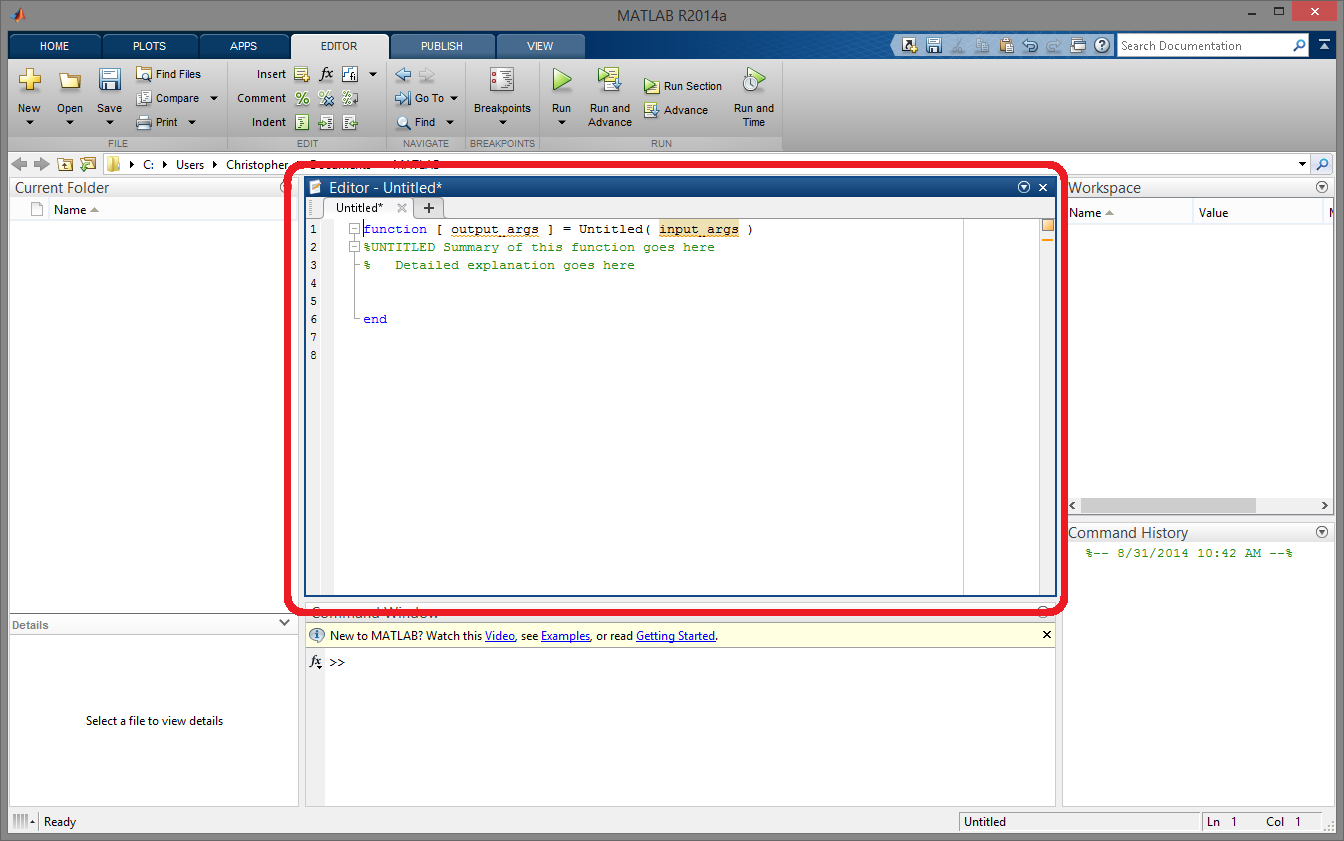Click the Help question mark icon

(x=1101, y=45)
